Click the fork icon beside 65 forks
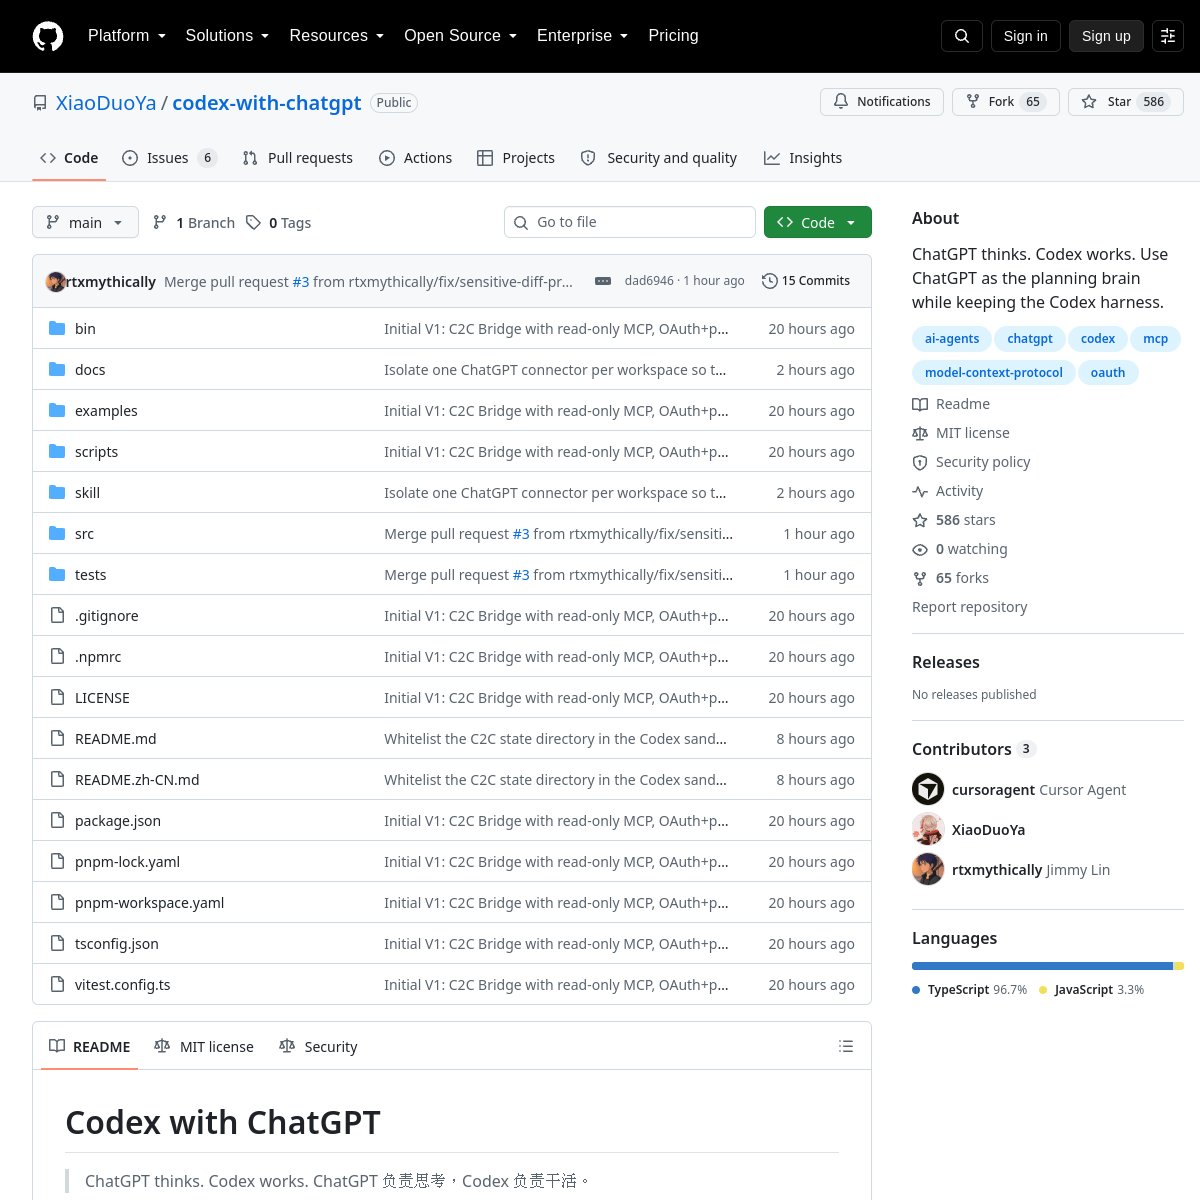The width and height of the screenshot is (1200, 1200). pyautogui.click(x=920, y=578)
